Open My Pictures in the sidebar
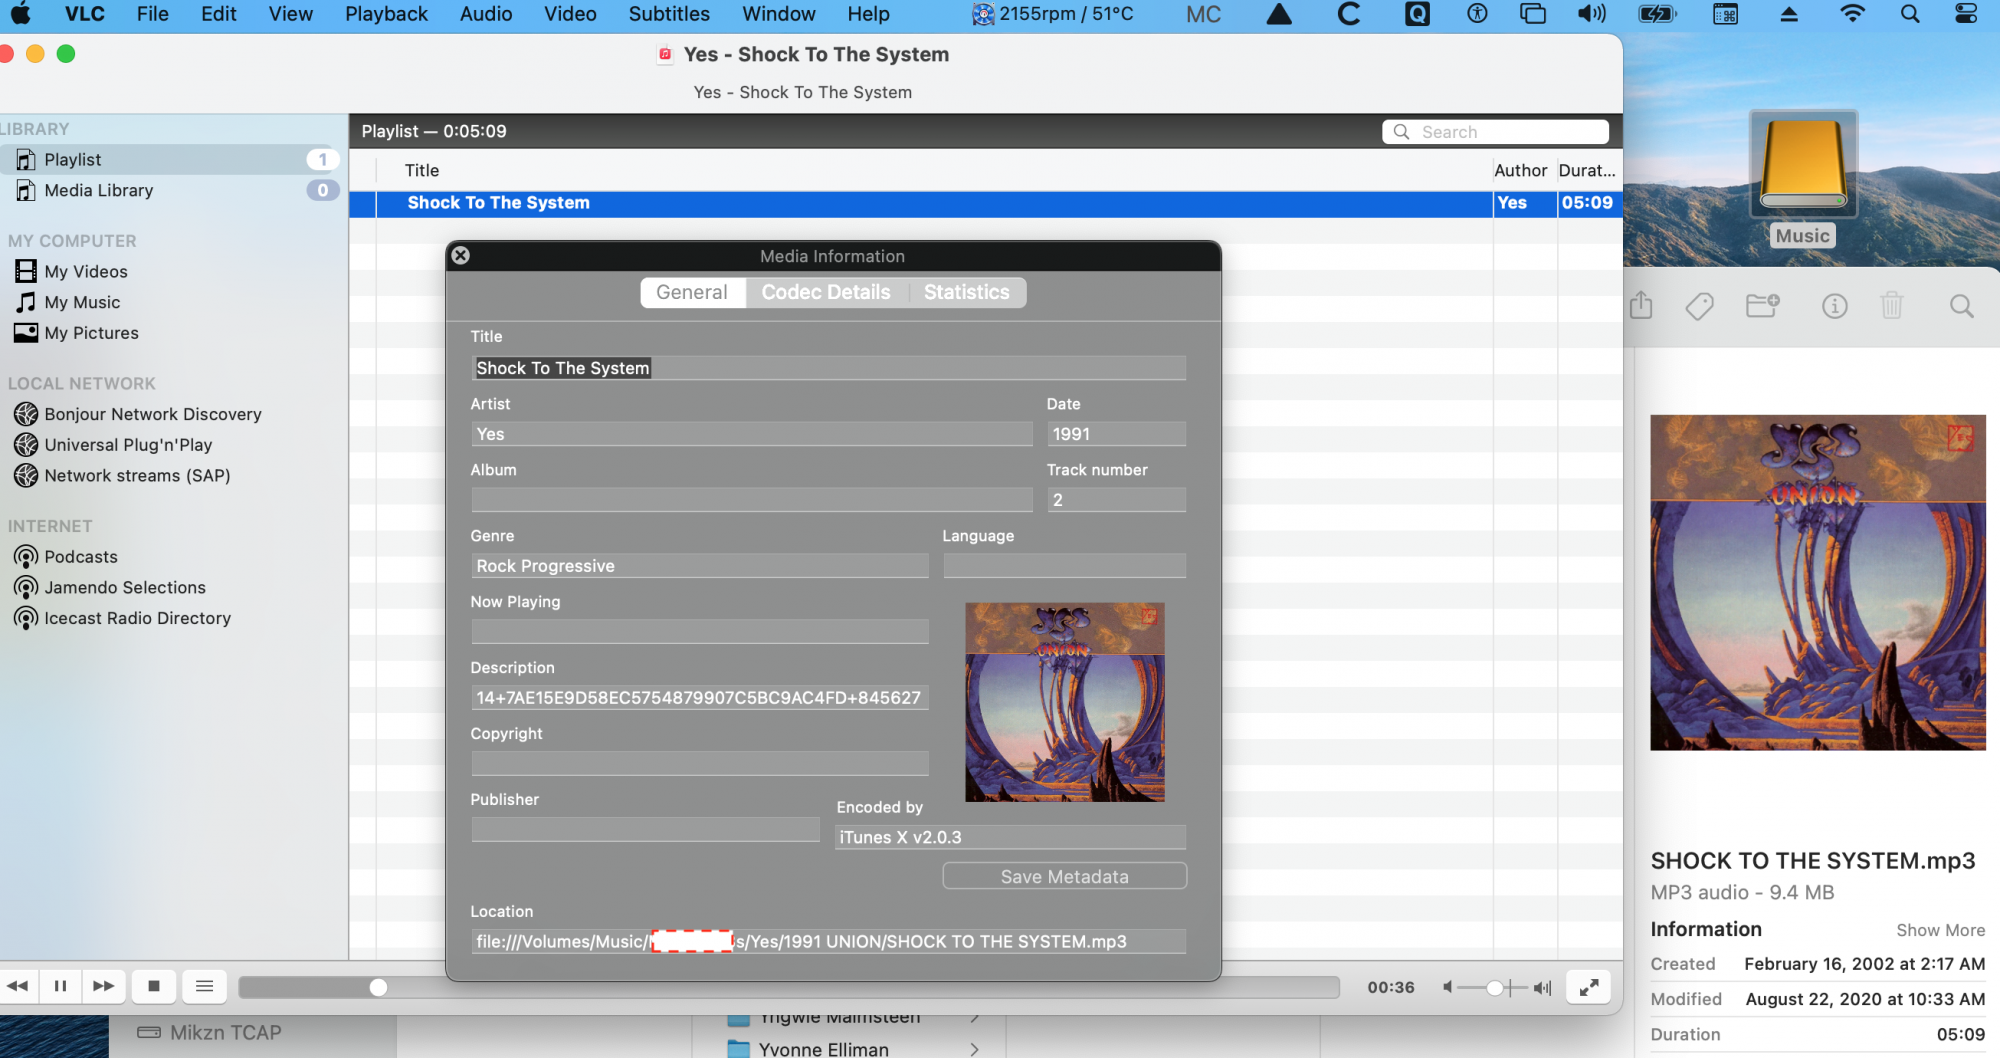The image size is (2000, 1058). click(x=91, y=333)
